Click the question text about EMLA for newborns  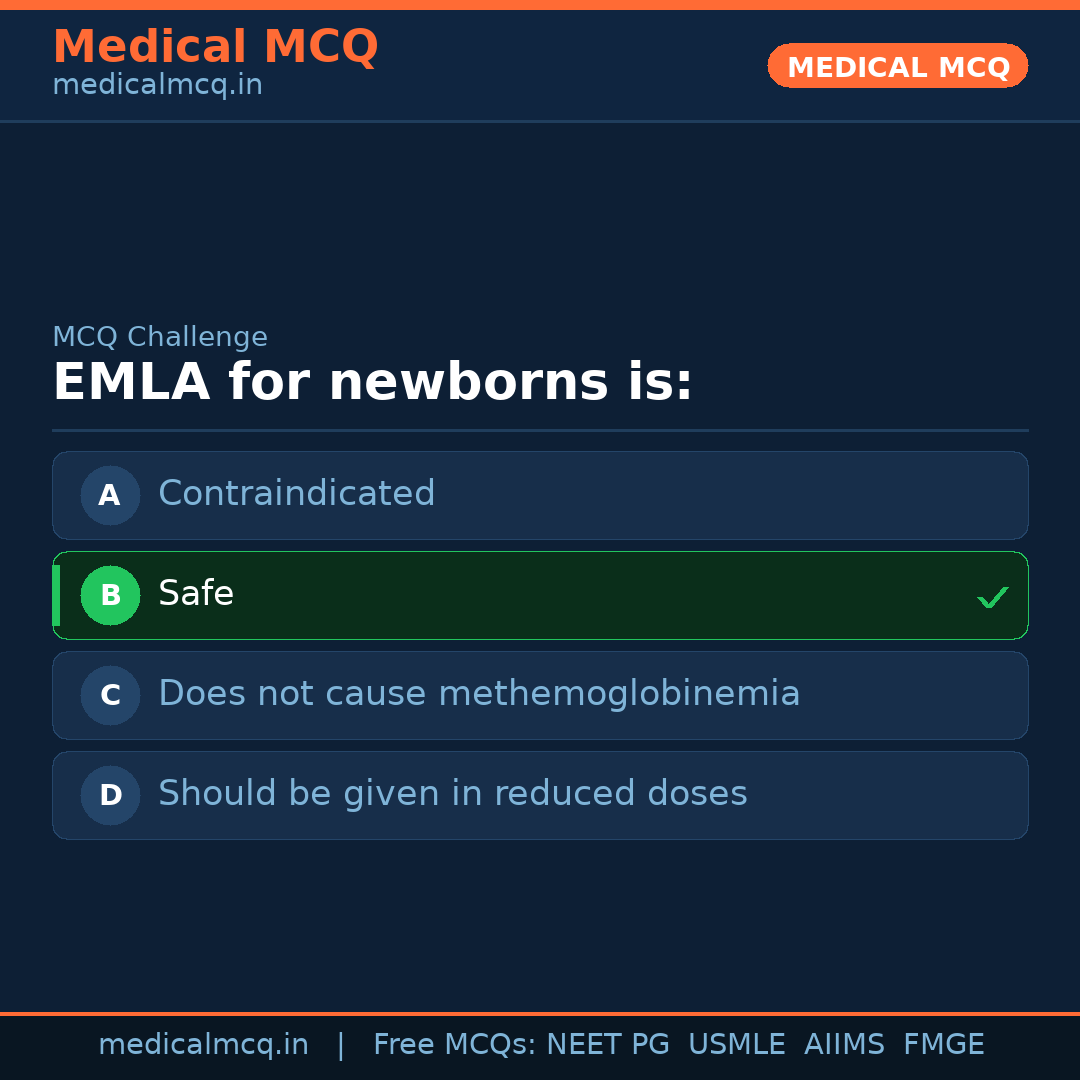point(372,383)
